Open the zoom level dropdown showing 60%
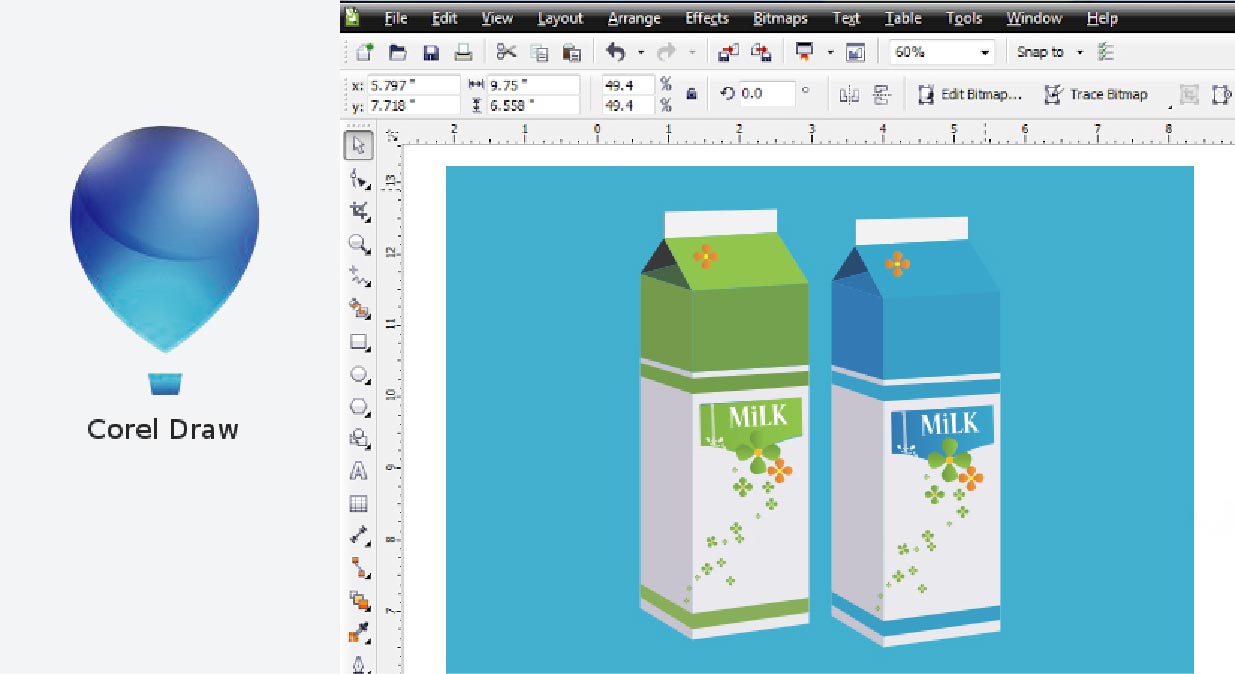This screenshot has height=674, width=1235. tap(984, 51)
